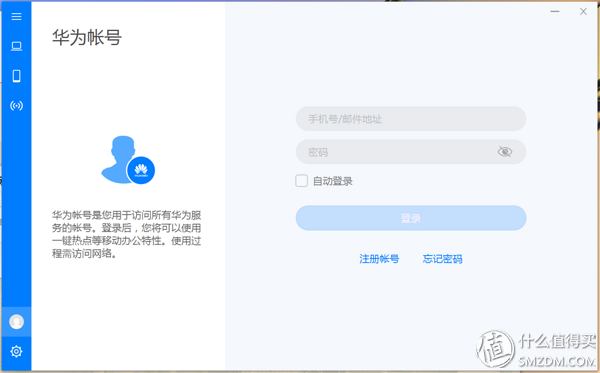Open the hotspot signal icon in sidebar
600x373 pixels.
click(x=16, y=106)
